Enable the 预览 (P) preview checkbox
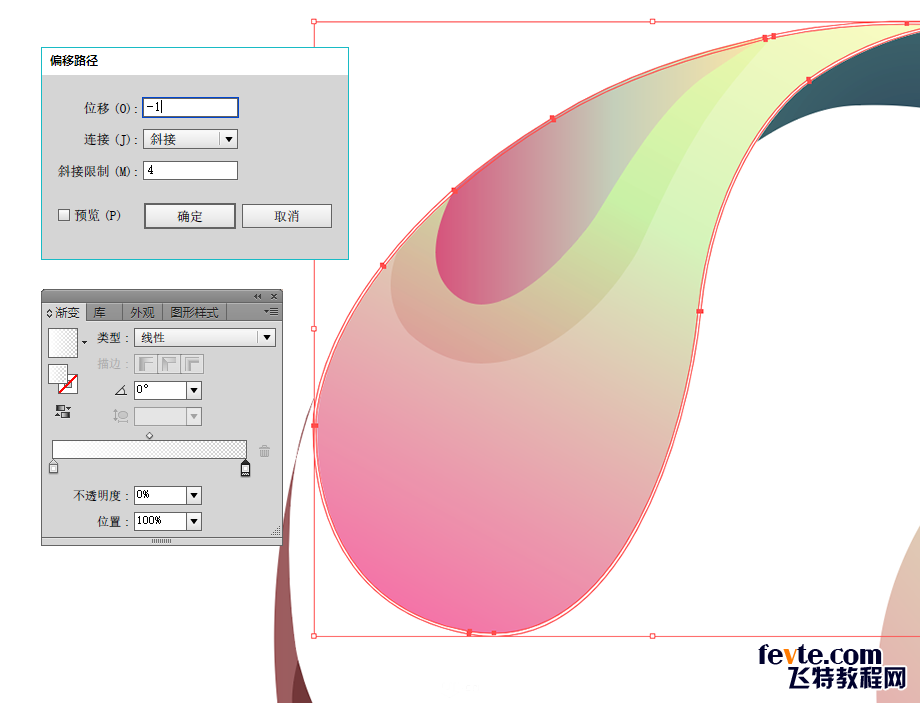 pyautogui.click(x=65, y=215)
